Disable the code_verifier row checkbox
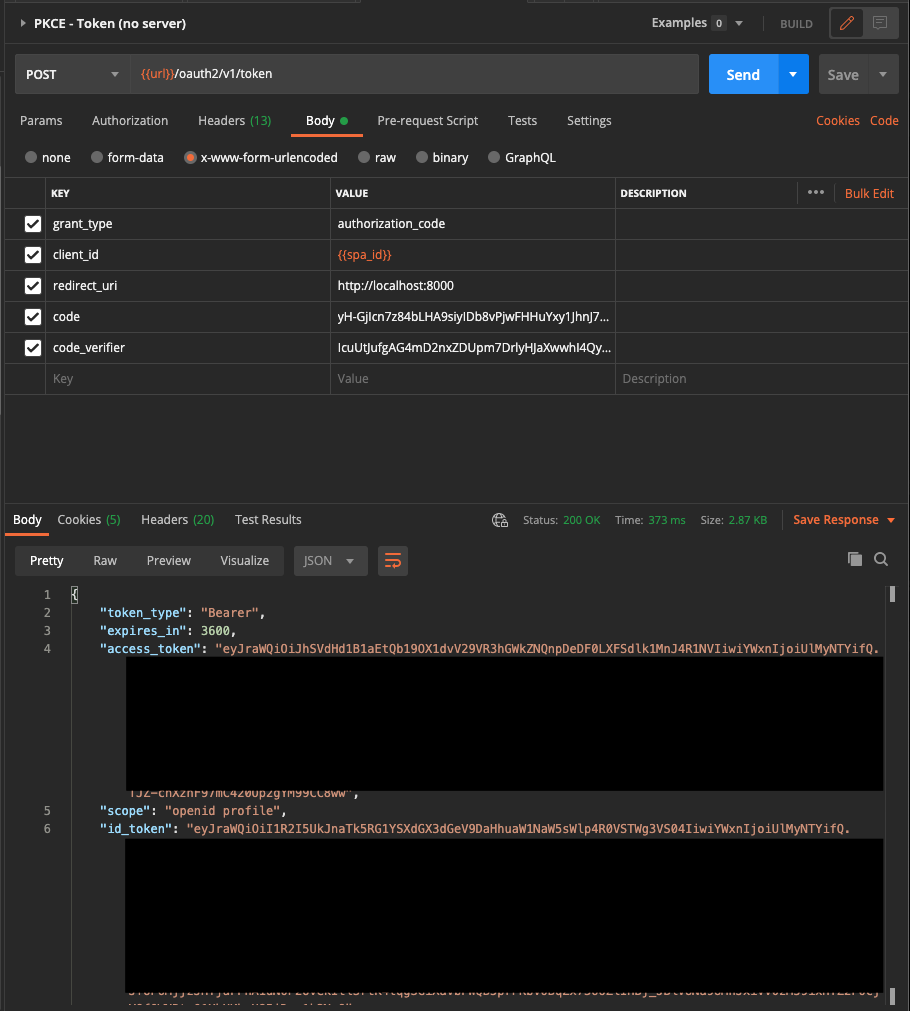Screen dimensions: 910x1011 tap(33, 348)
